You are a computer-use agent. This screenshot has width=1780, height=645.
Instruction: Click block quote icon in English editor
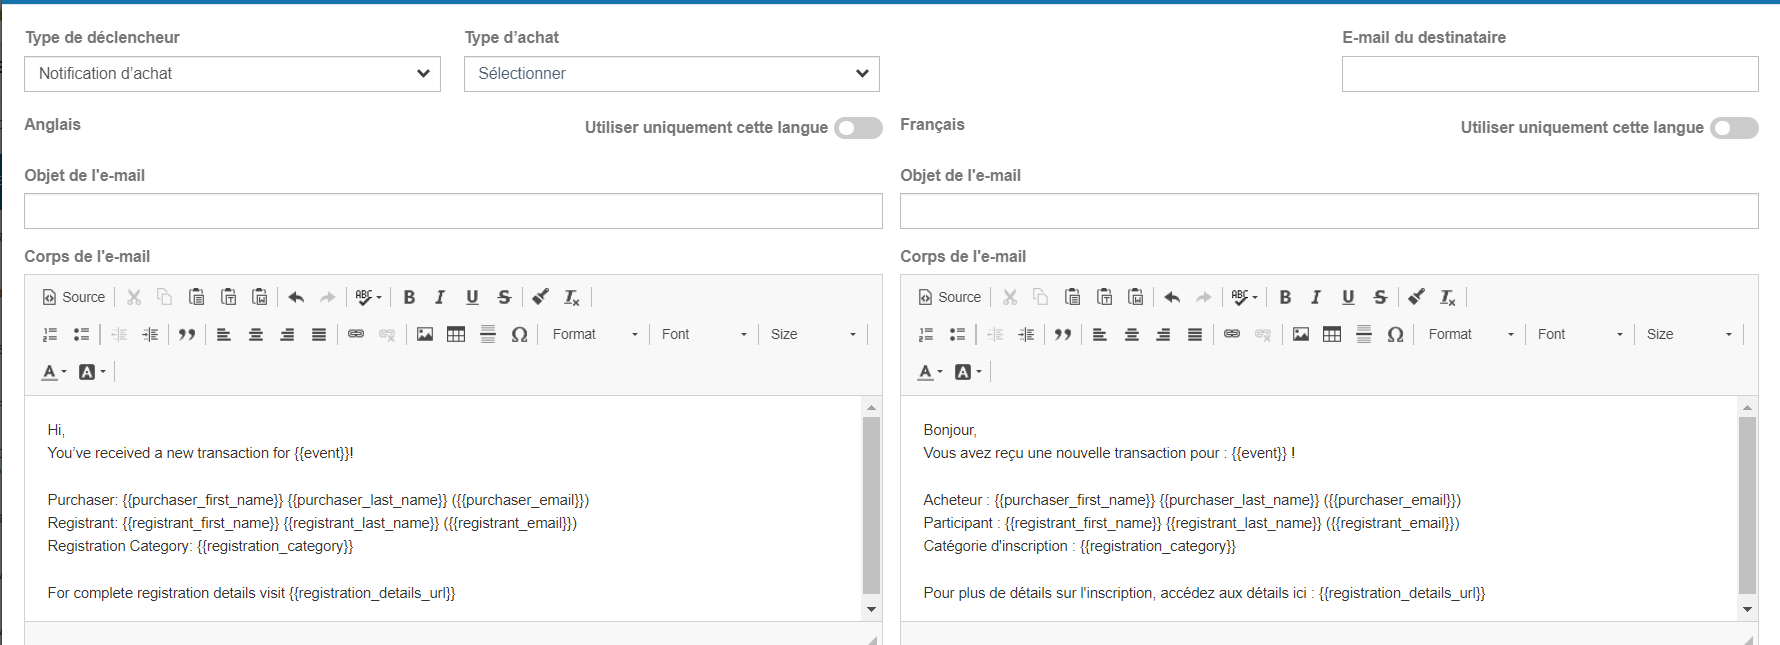[187, 334]
